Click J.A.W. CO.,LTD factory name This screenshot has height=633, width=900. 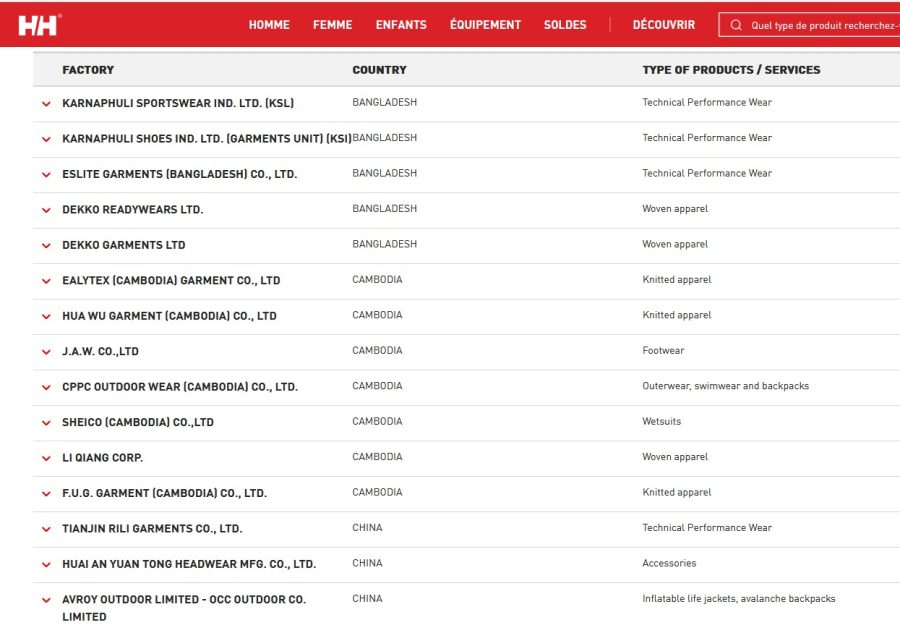pos(100,352)
